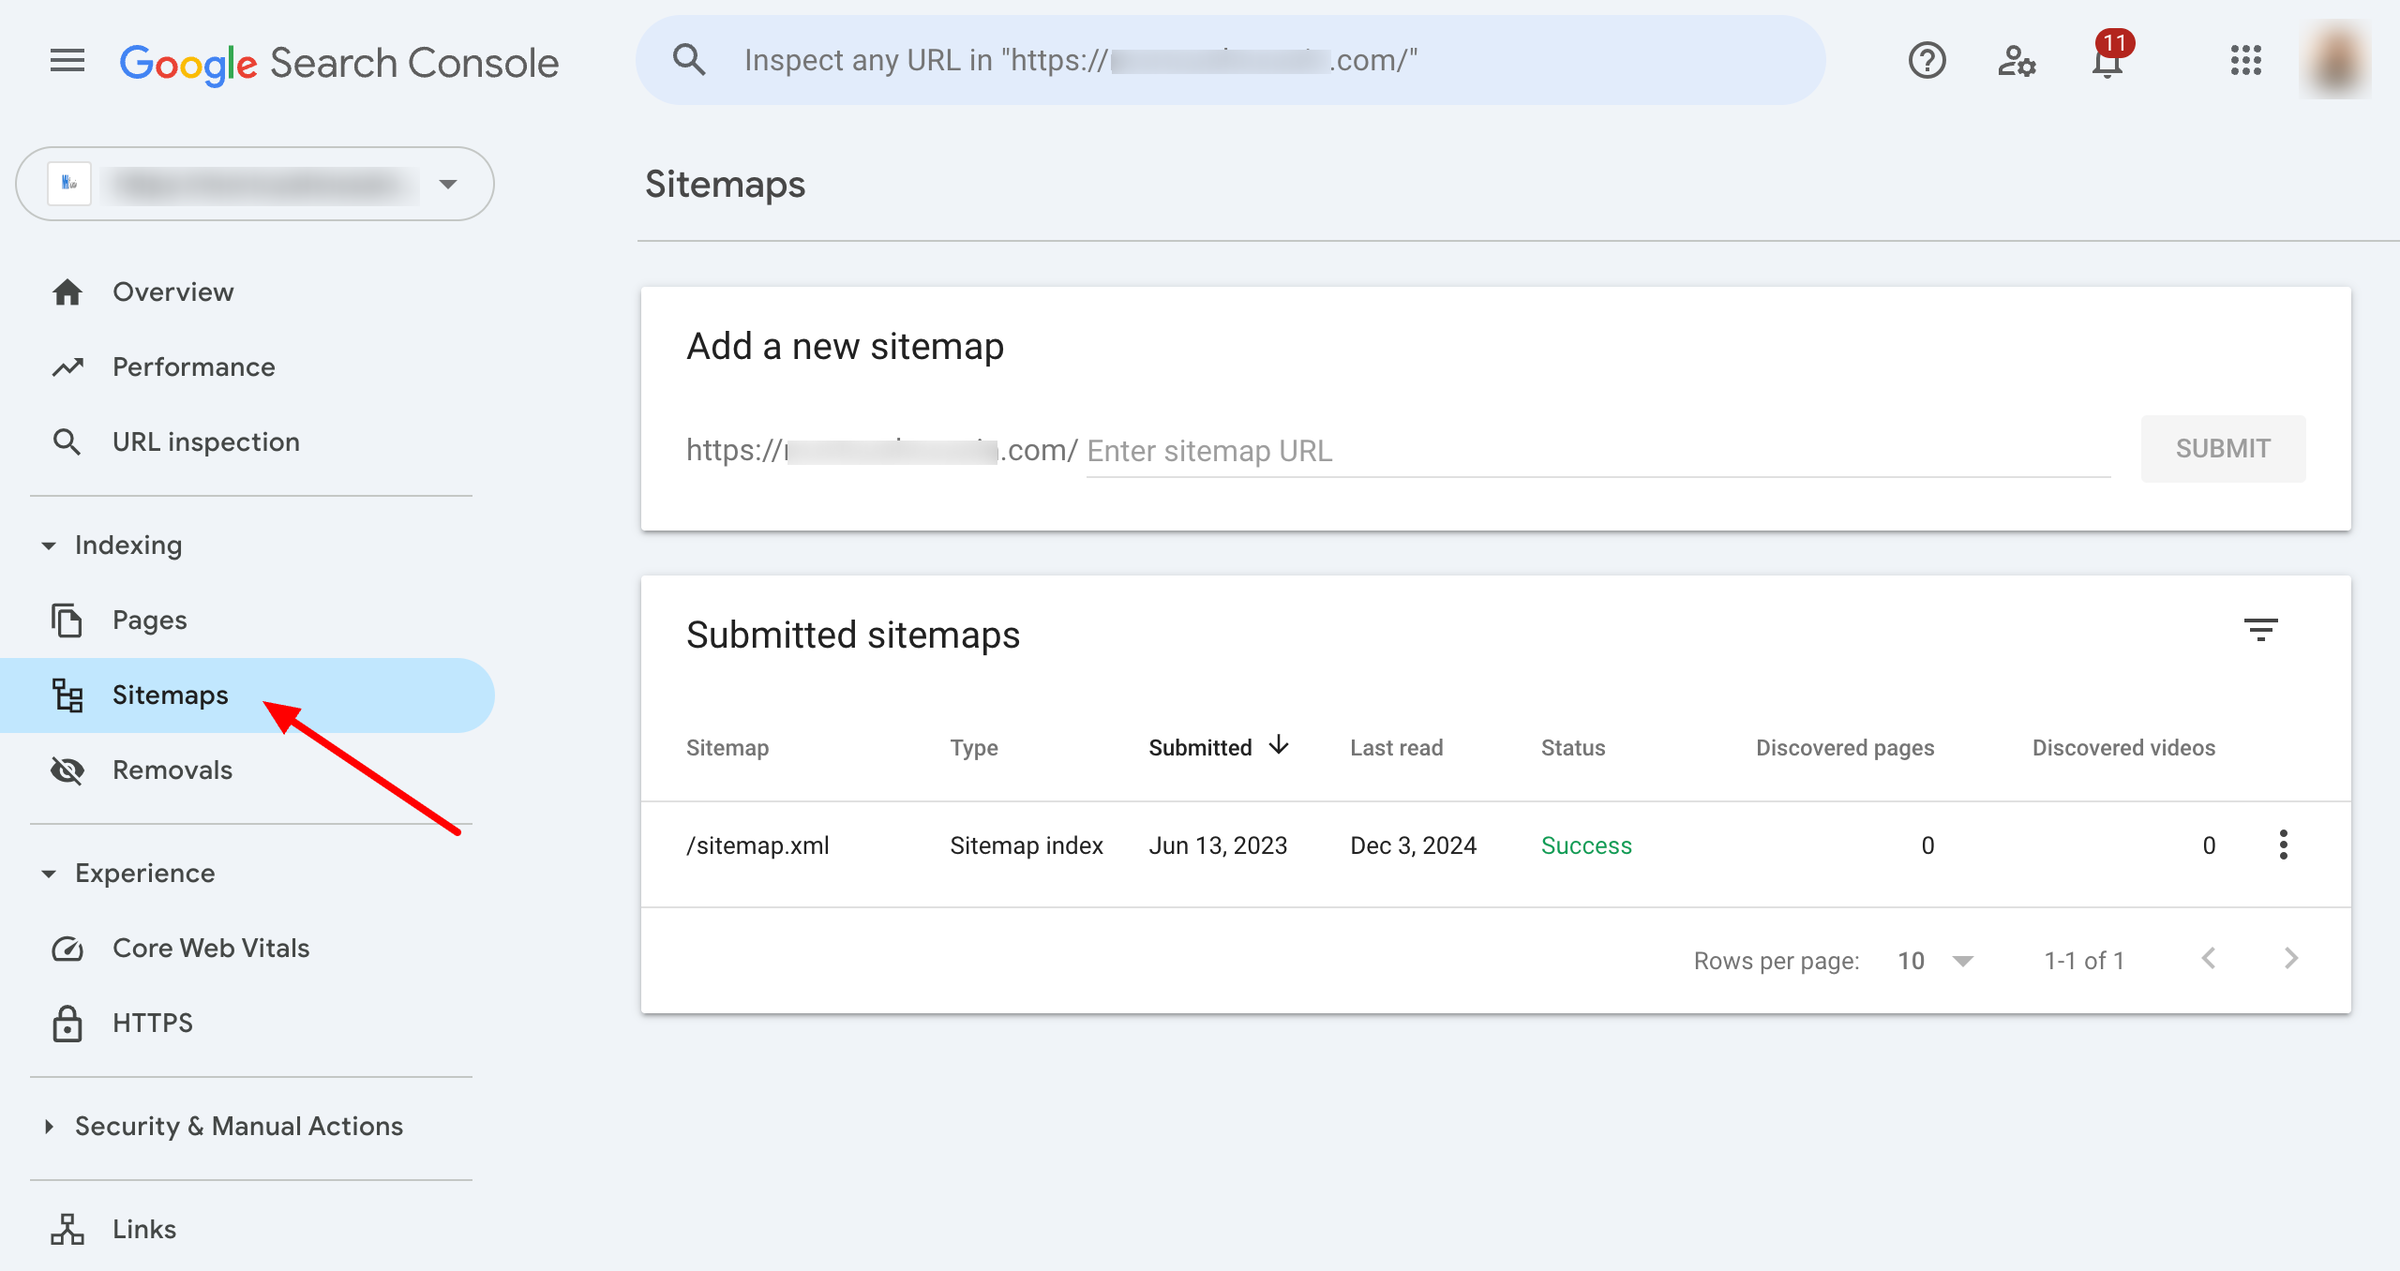2400x1271 pixels.
Task: Focus the Inspect any URL search field
Action: pos(1230,60)
